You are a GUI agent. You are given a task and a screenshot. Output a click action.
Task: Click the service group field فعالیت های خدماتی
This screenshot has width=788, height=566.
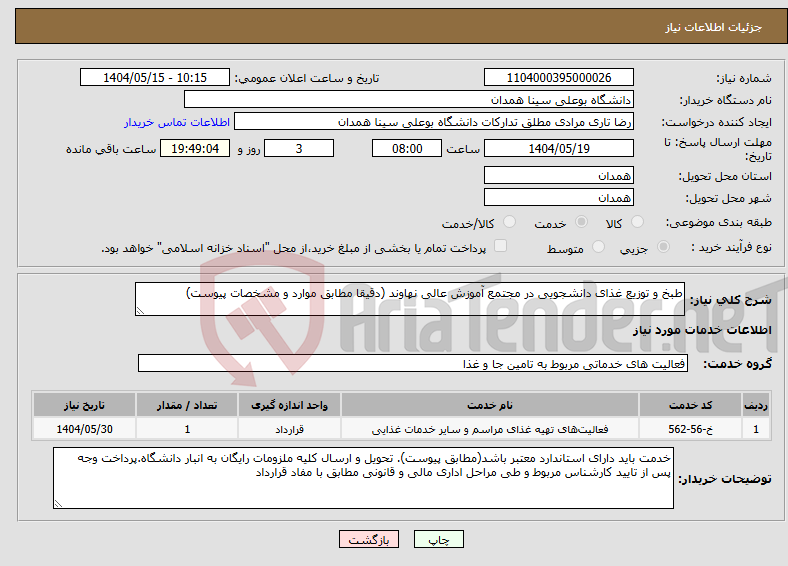pos(413,363)
